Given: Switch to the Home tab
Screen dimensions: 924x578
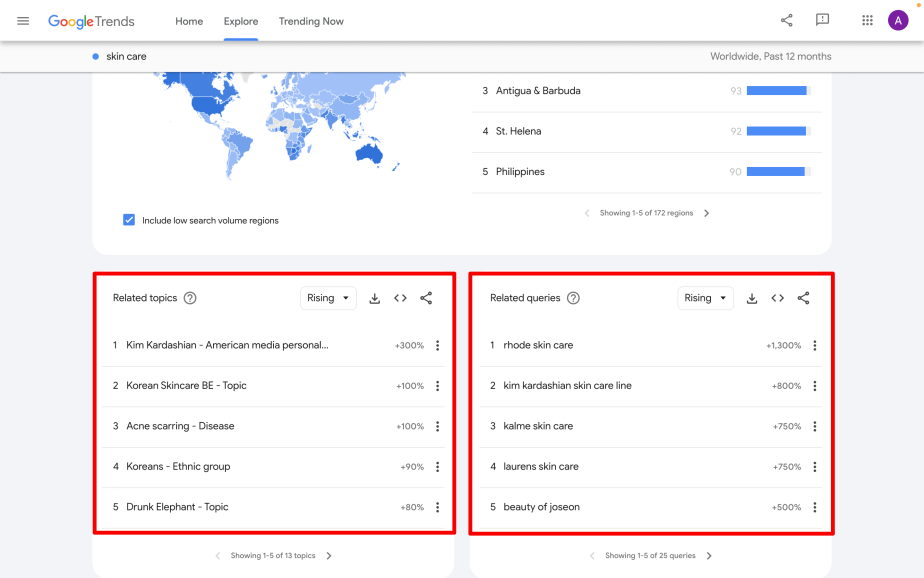Looking at the screenshot, I should [x=189, y=21].
